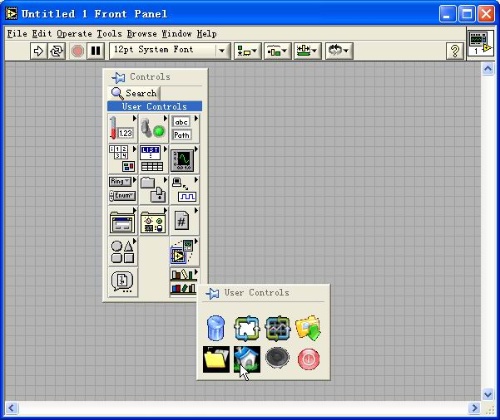
Task: Open the Browse menu
Action: coord(142,34)
